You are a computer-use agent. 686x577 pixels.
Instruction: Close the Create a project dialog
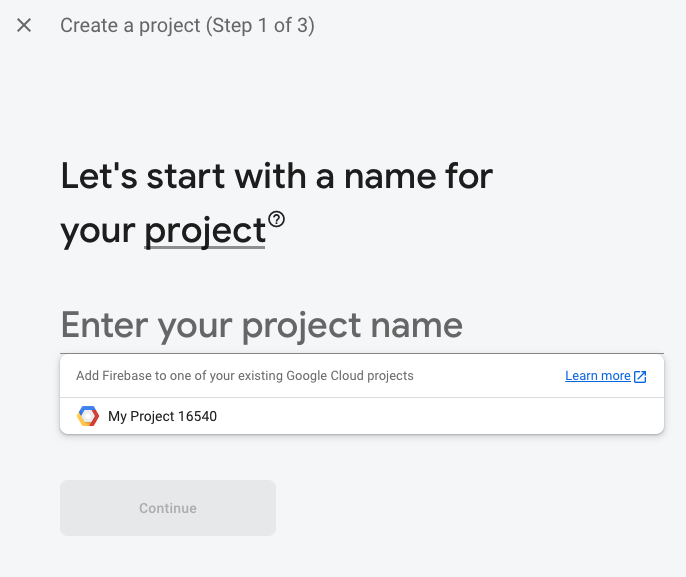point(24,25)
